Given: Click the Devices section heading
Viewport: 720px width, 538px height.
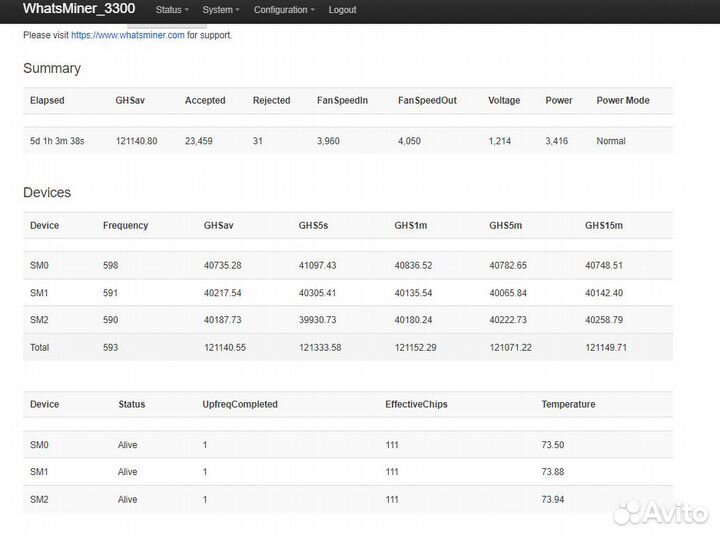Looking at the screenshot, I should [47, 192].
